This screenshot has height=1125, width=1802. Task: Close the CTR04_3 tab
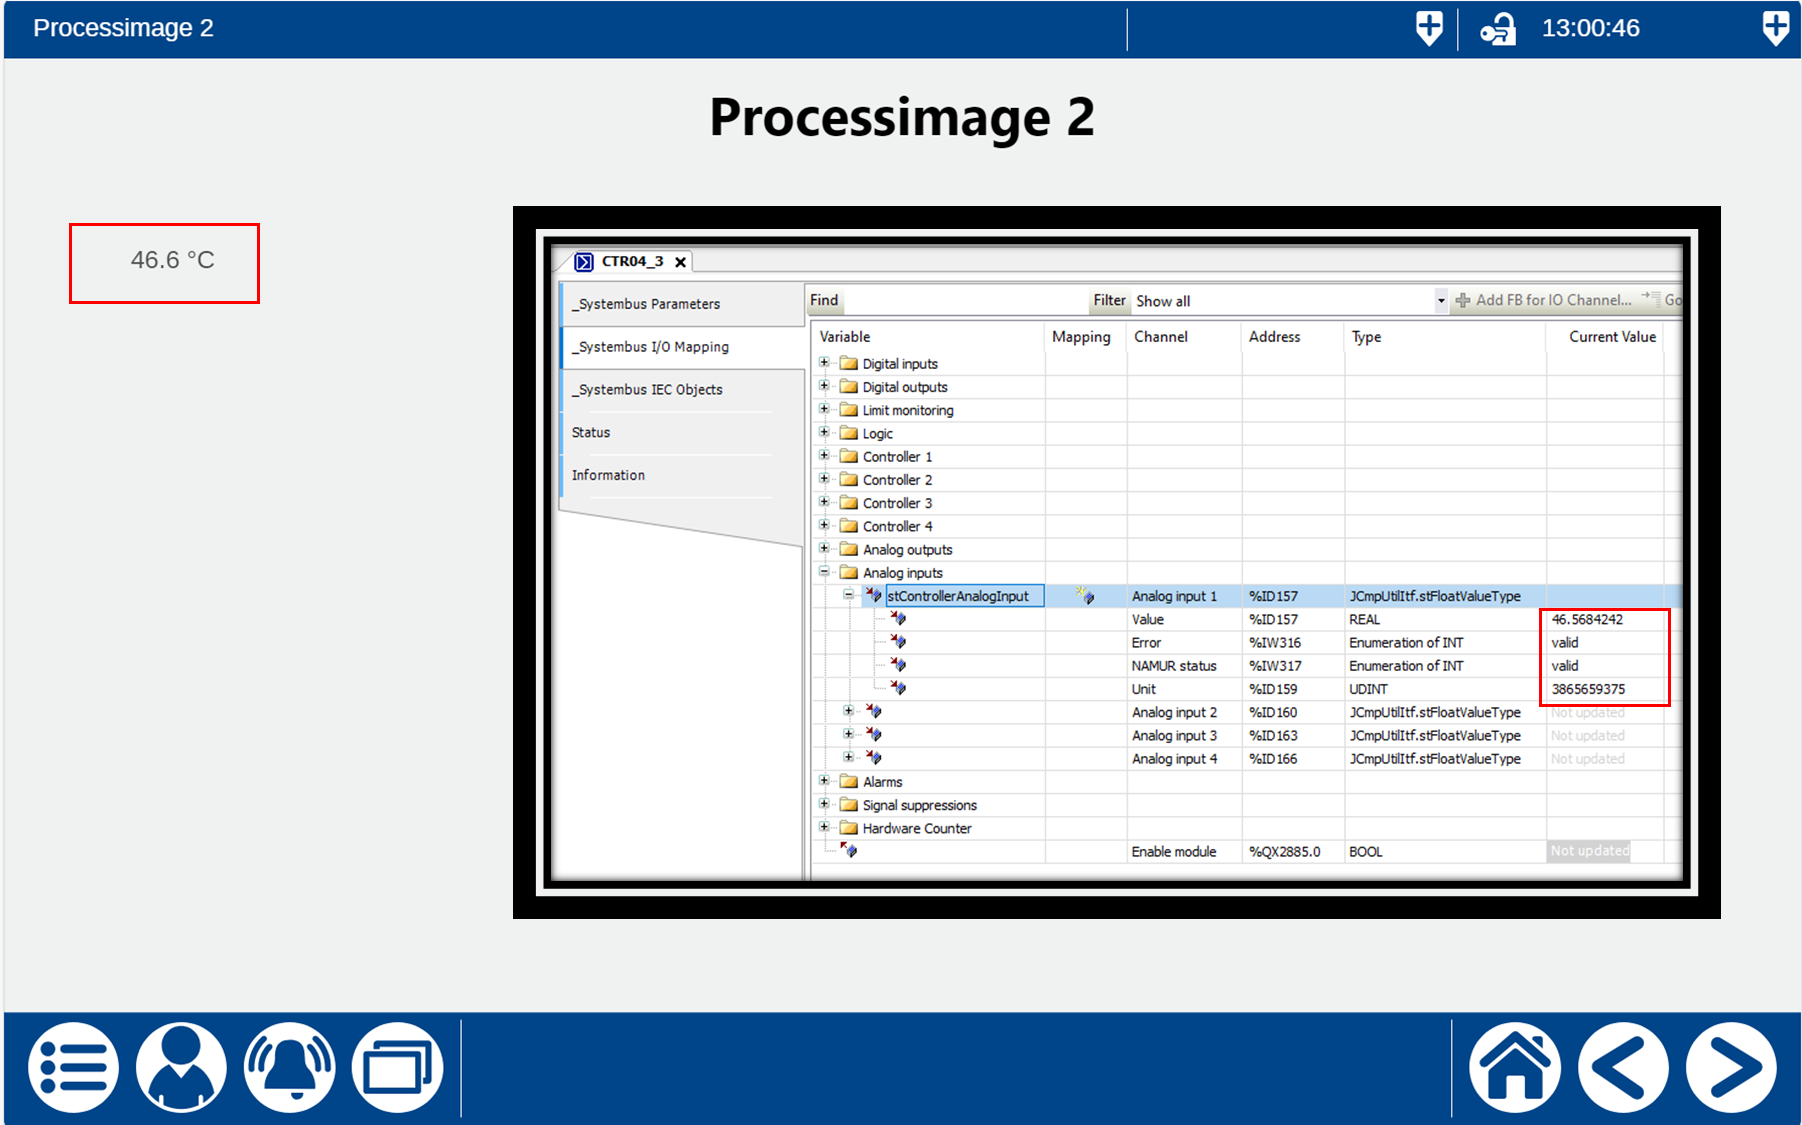[681, 262]
